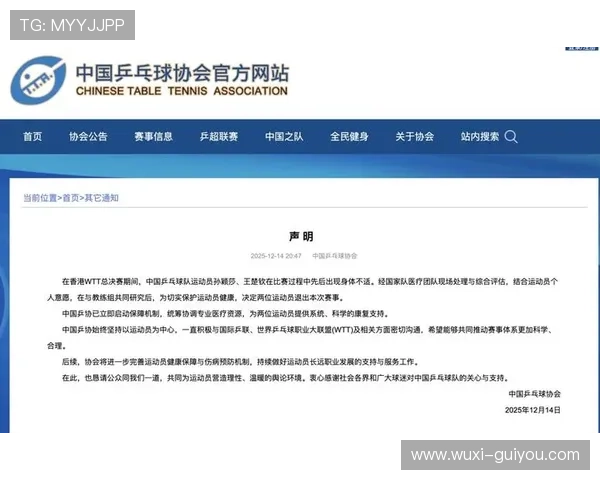
Task: Click the 中国乒乓球协会 signature line
Action: click(x=535, y=394)
